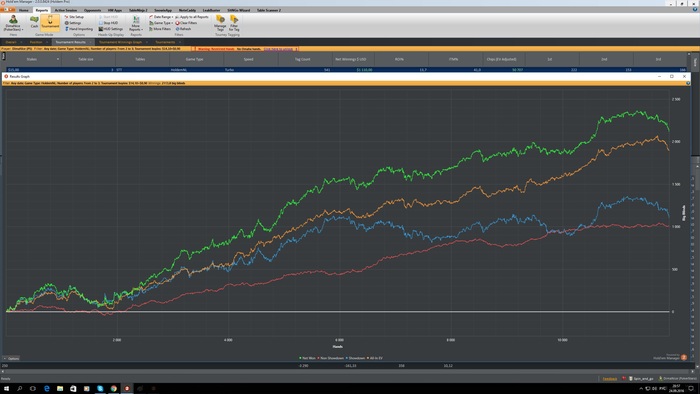
Task: Open Site Setup in Options
Action: tap(74, 17)
